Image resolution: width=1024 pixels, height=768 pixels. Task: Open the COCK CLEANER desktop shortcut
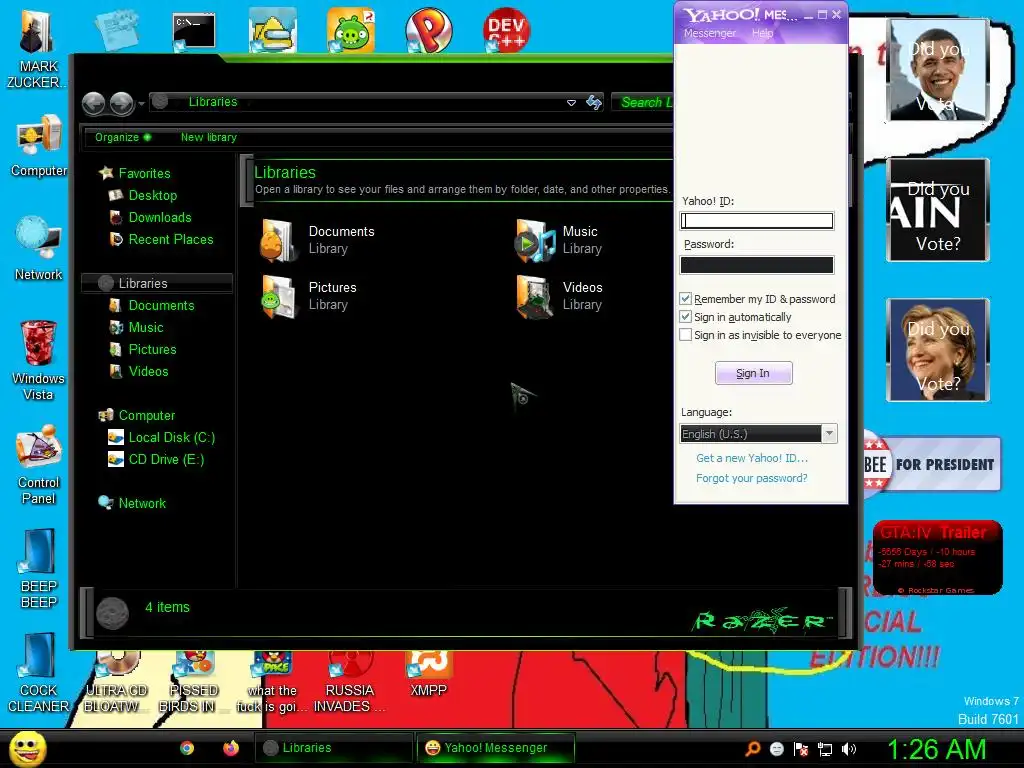tap(39, 673)
